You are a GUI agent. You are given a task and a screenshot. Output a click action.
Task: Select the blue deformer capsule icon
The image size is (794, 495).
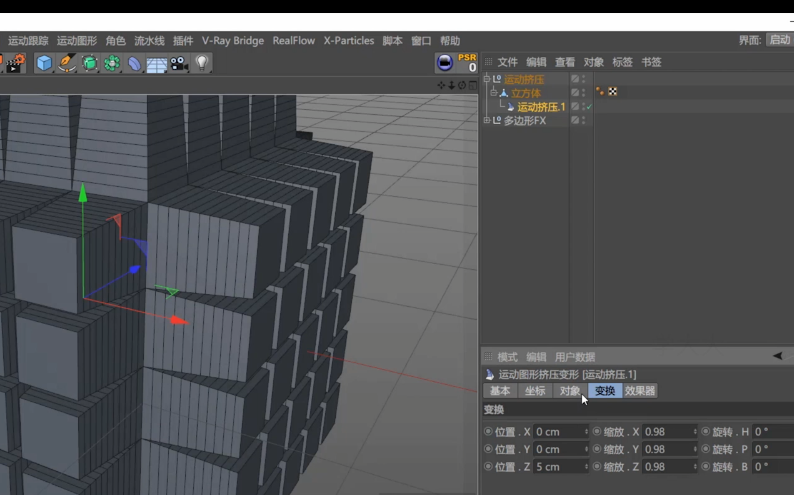(134, 63)
